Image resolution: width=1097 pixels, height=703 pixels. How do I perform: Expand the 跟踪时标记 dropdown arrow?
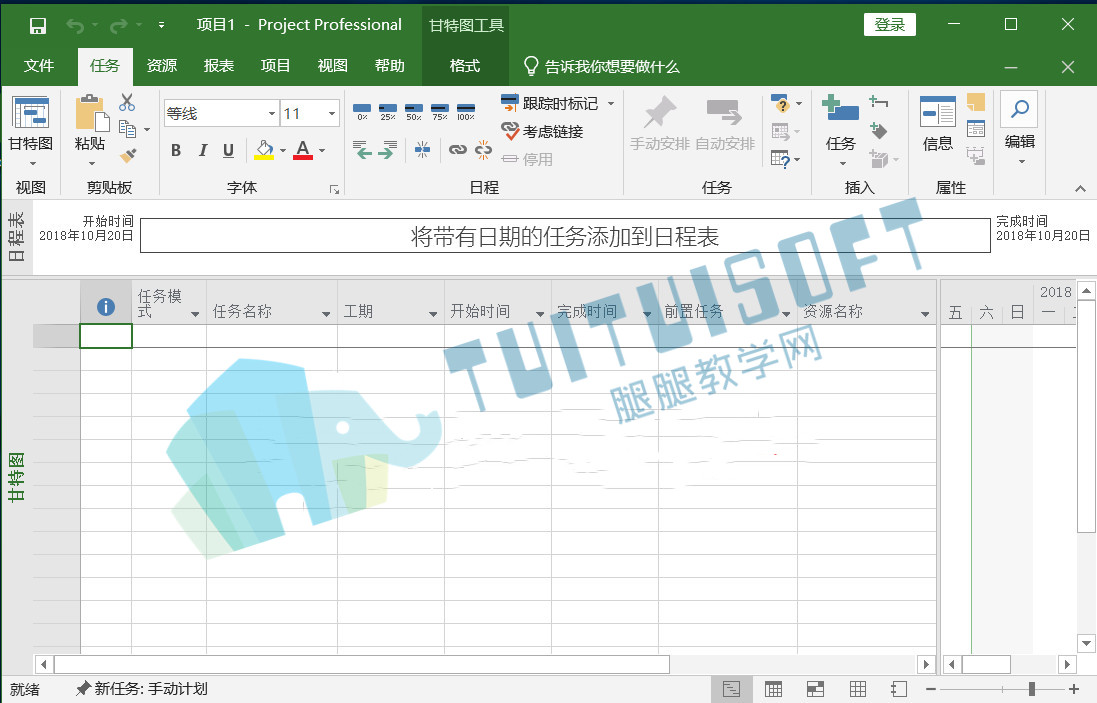click(x=611, y=104)
